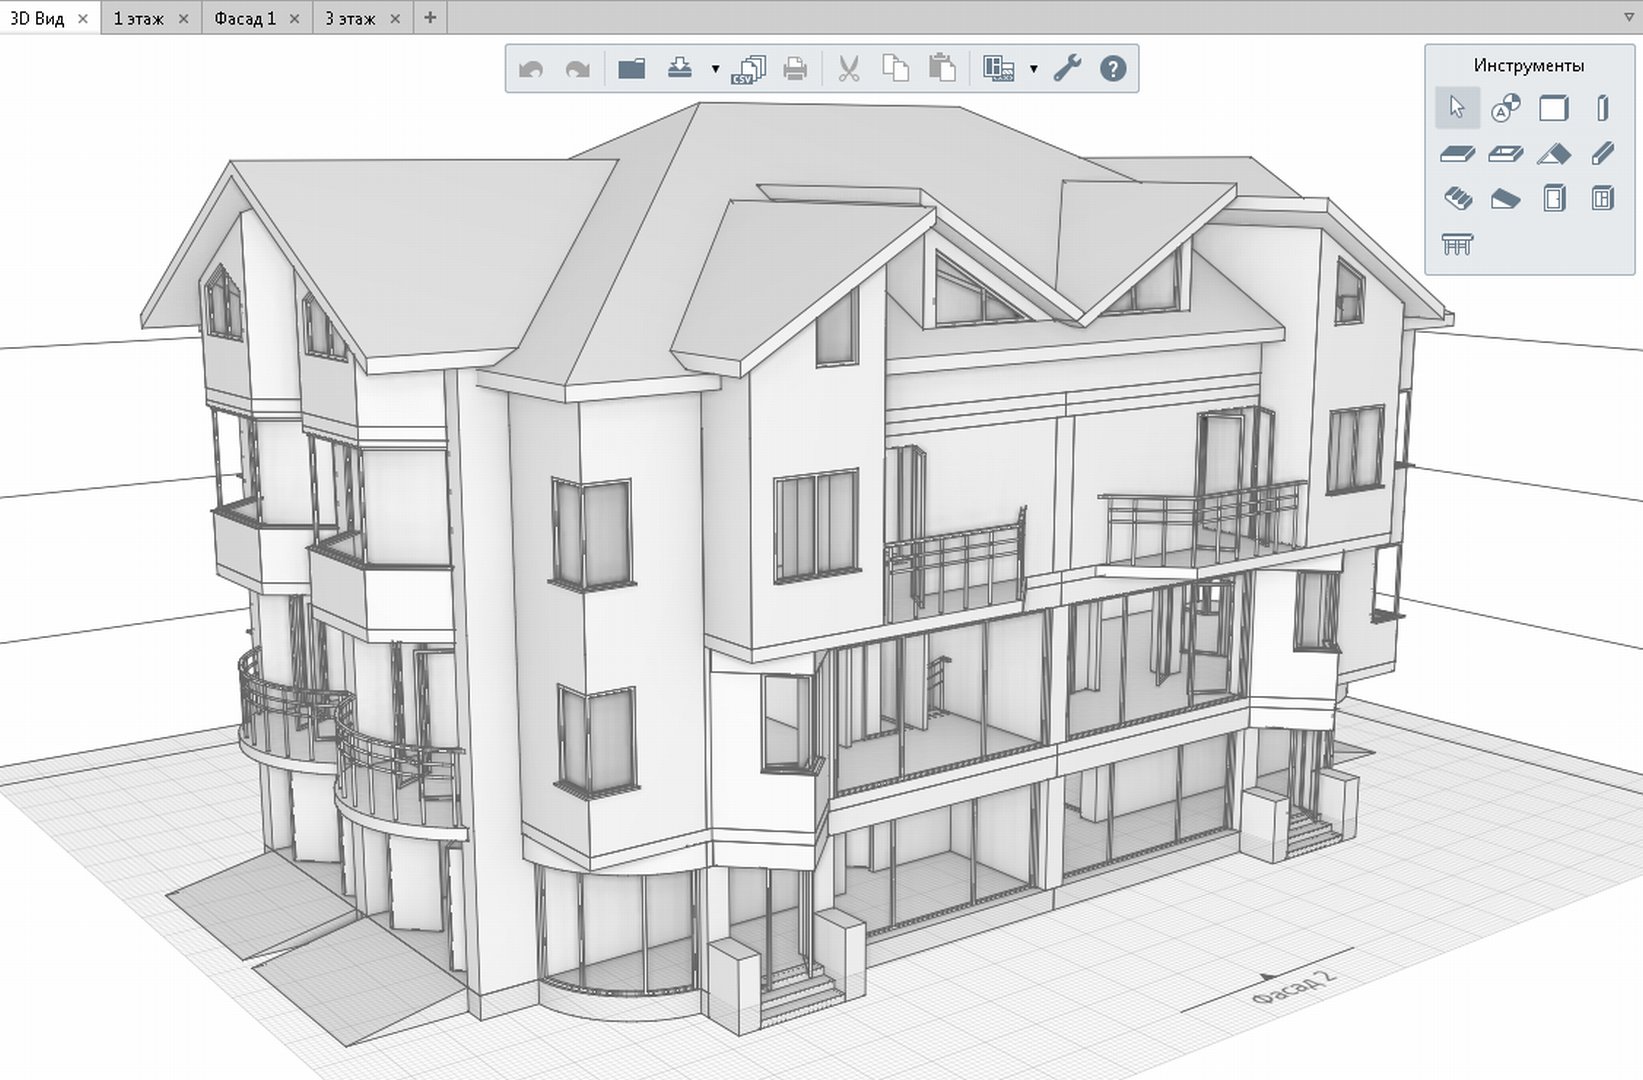Viewport: 1643px width, 1080px height.
Task: Pick the Beam tool
Action: 1602,153
